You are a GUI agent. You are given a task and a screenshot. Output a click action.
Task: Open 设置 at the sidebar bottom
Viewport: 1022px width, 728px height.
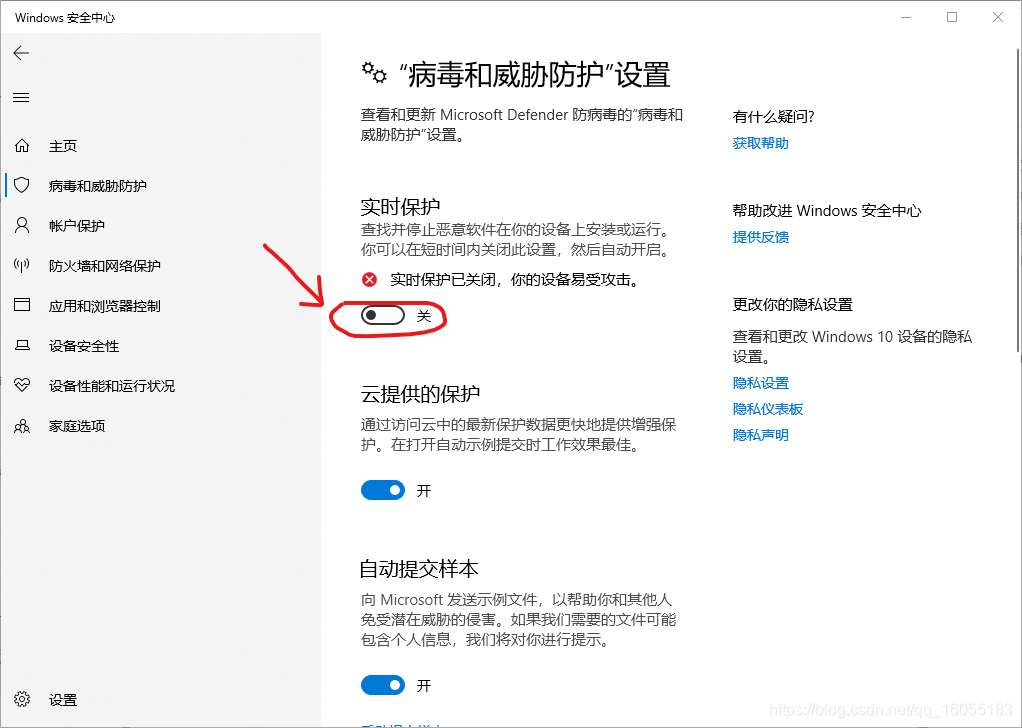click(63, 700)
